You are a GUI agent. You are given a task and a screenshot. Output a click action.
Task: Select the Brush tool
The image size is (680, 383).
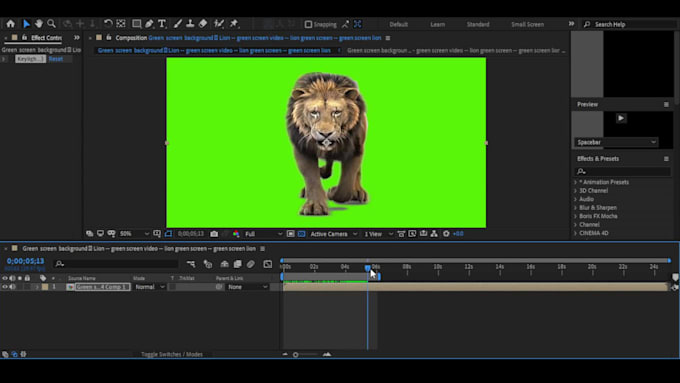point(178,24)
